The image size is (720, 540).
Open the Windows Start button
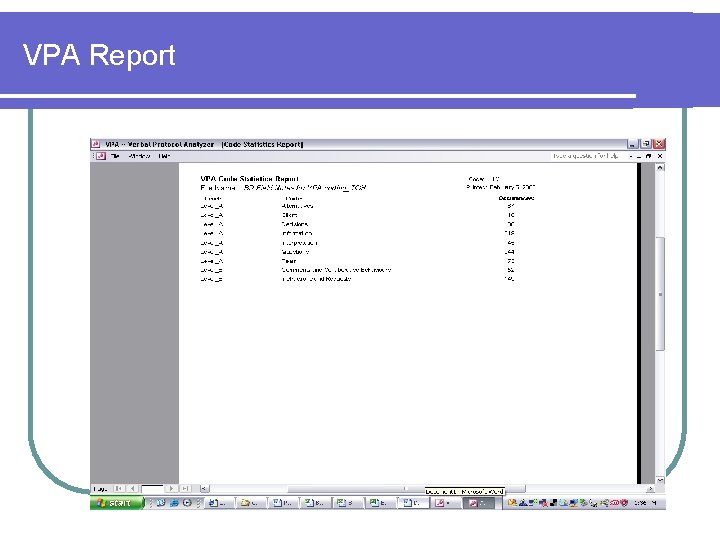click(117, 503)
